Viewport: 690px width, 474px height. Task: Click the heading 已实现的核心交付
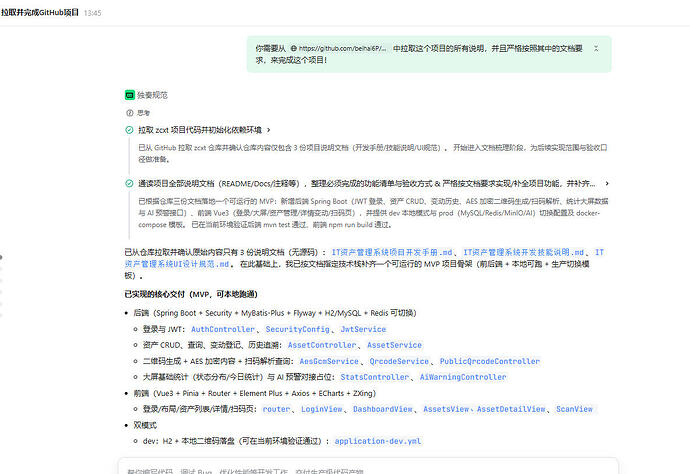pos(191,294)
